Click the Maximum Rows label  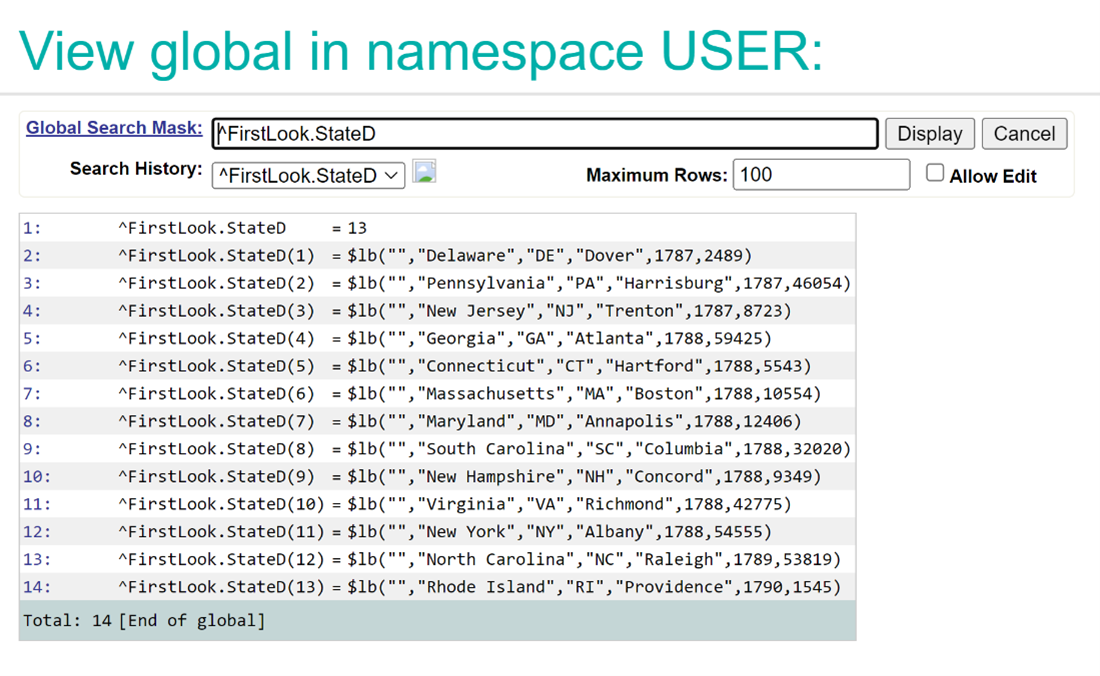[657, 175]
